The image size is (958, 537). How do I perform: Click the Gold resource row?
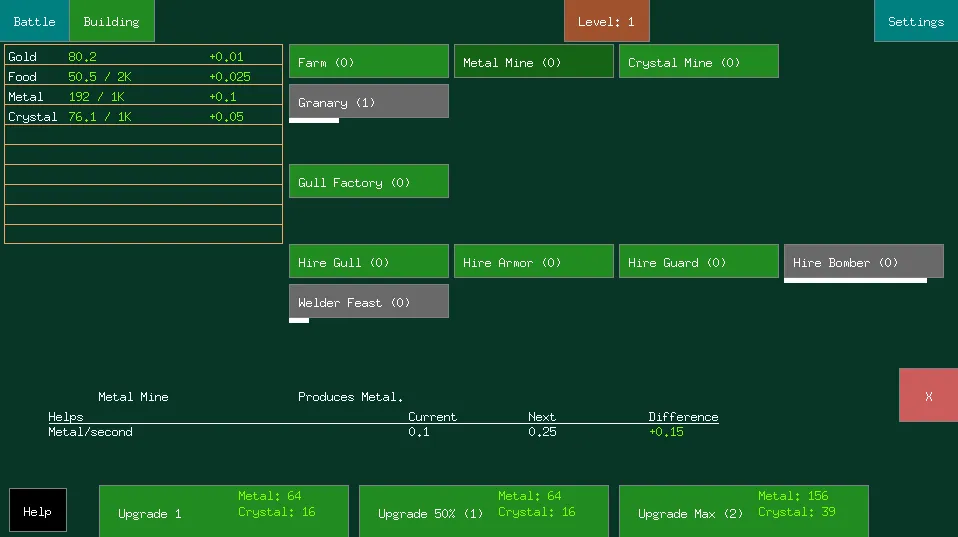[x=143, y=56]
